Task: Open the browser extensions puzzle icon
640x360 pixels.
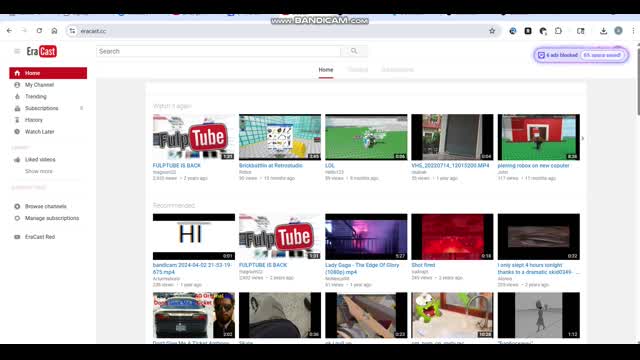Action: [558, 31]
